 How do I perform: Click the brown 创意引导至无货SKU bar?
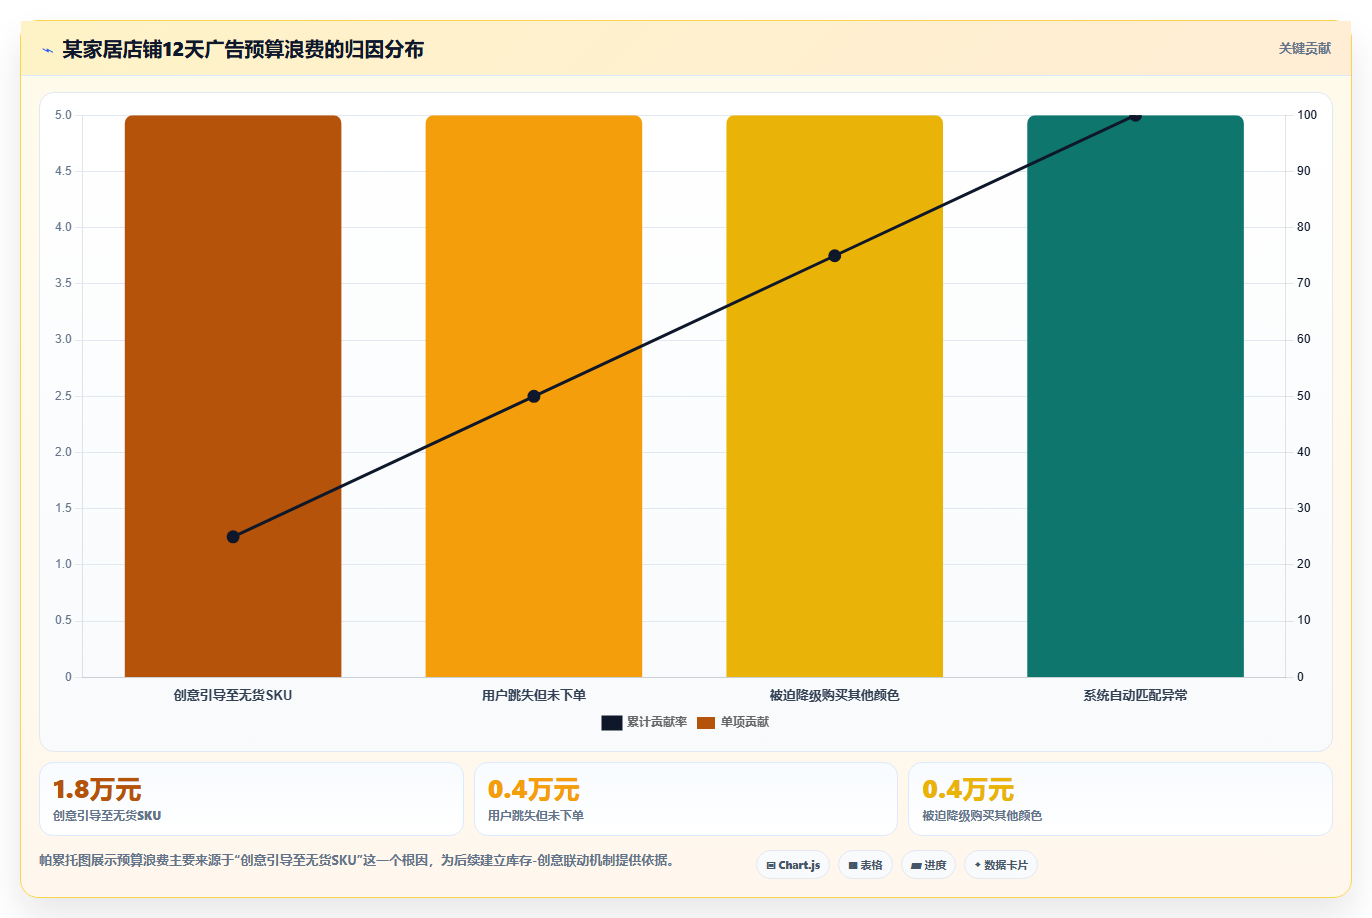click(233, 396)
